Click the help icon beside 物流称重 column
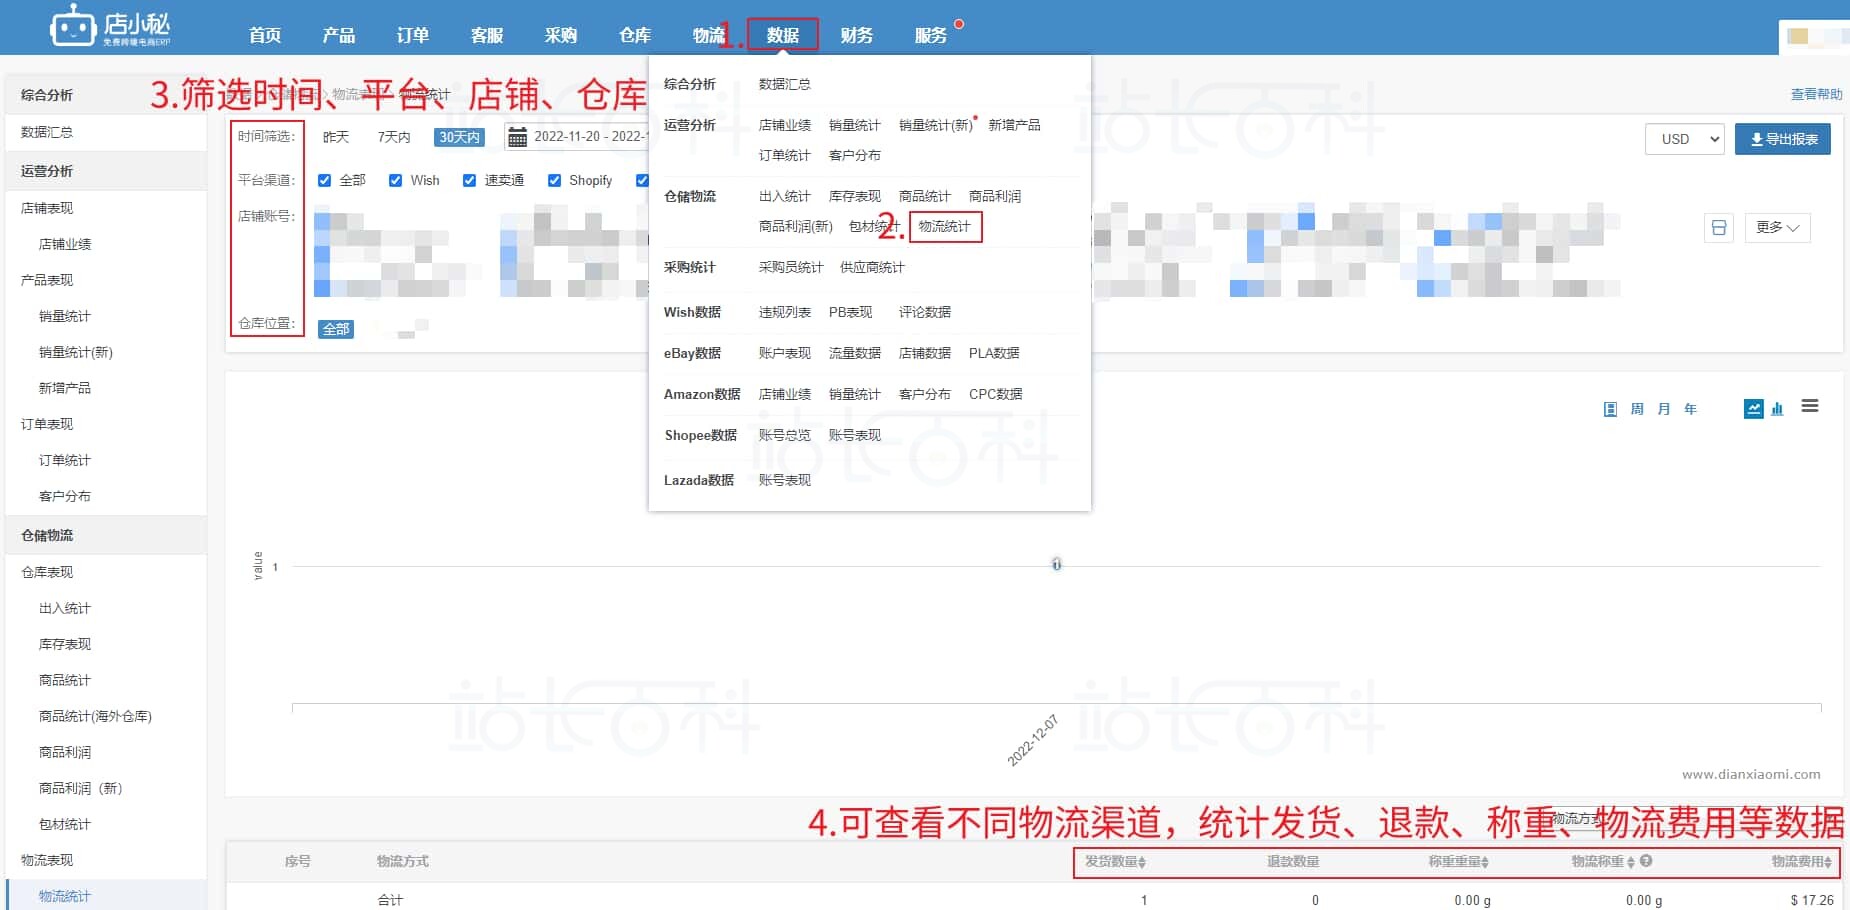 click(1645, 861)
